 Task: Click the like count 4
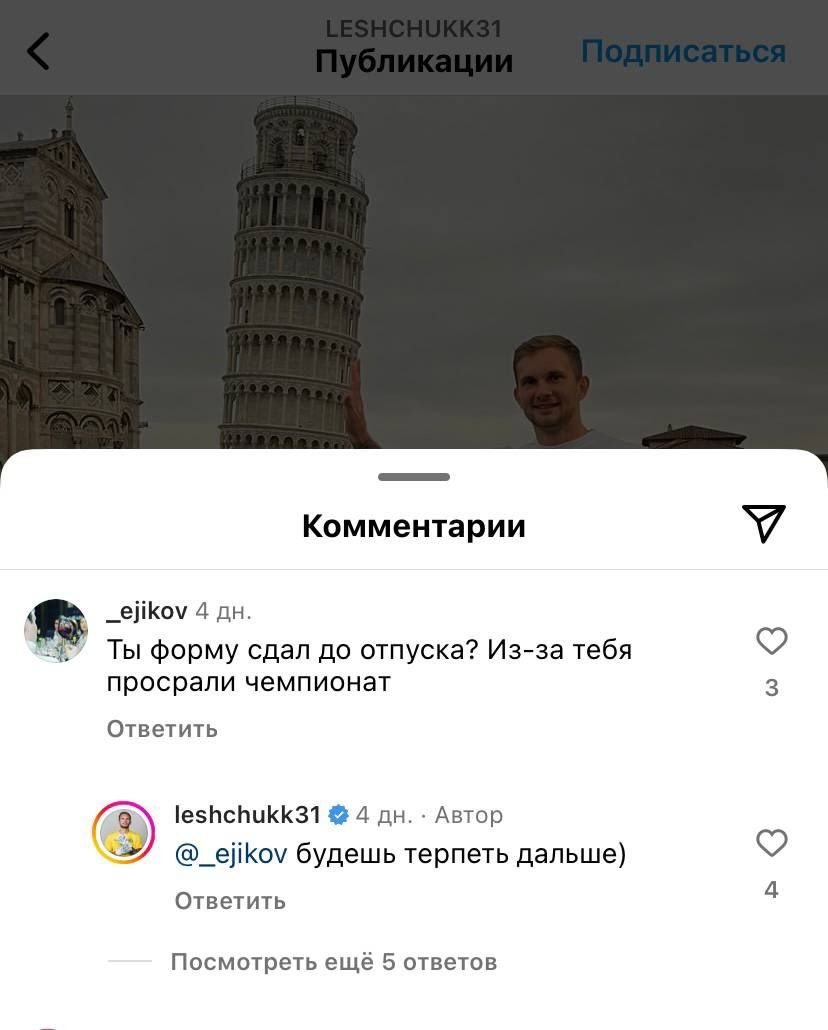click(x=771, y=890)
